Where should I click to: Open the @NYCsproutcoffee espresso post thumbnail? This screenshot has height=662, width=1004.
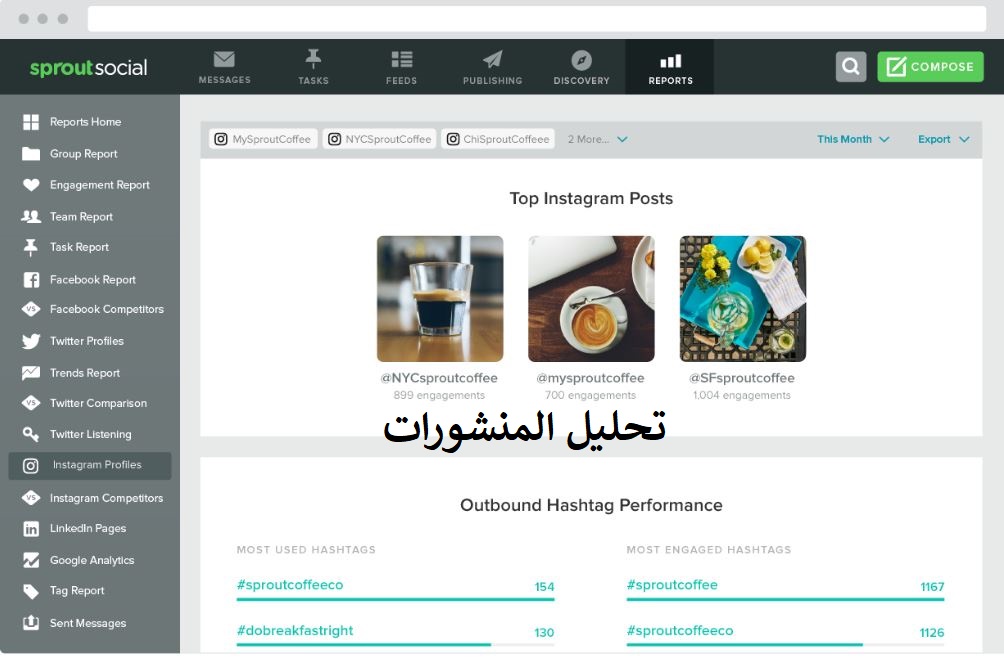pyautogui.click(x=440, y=299)
